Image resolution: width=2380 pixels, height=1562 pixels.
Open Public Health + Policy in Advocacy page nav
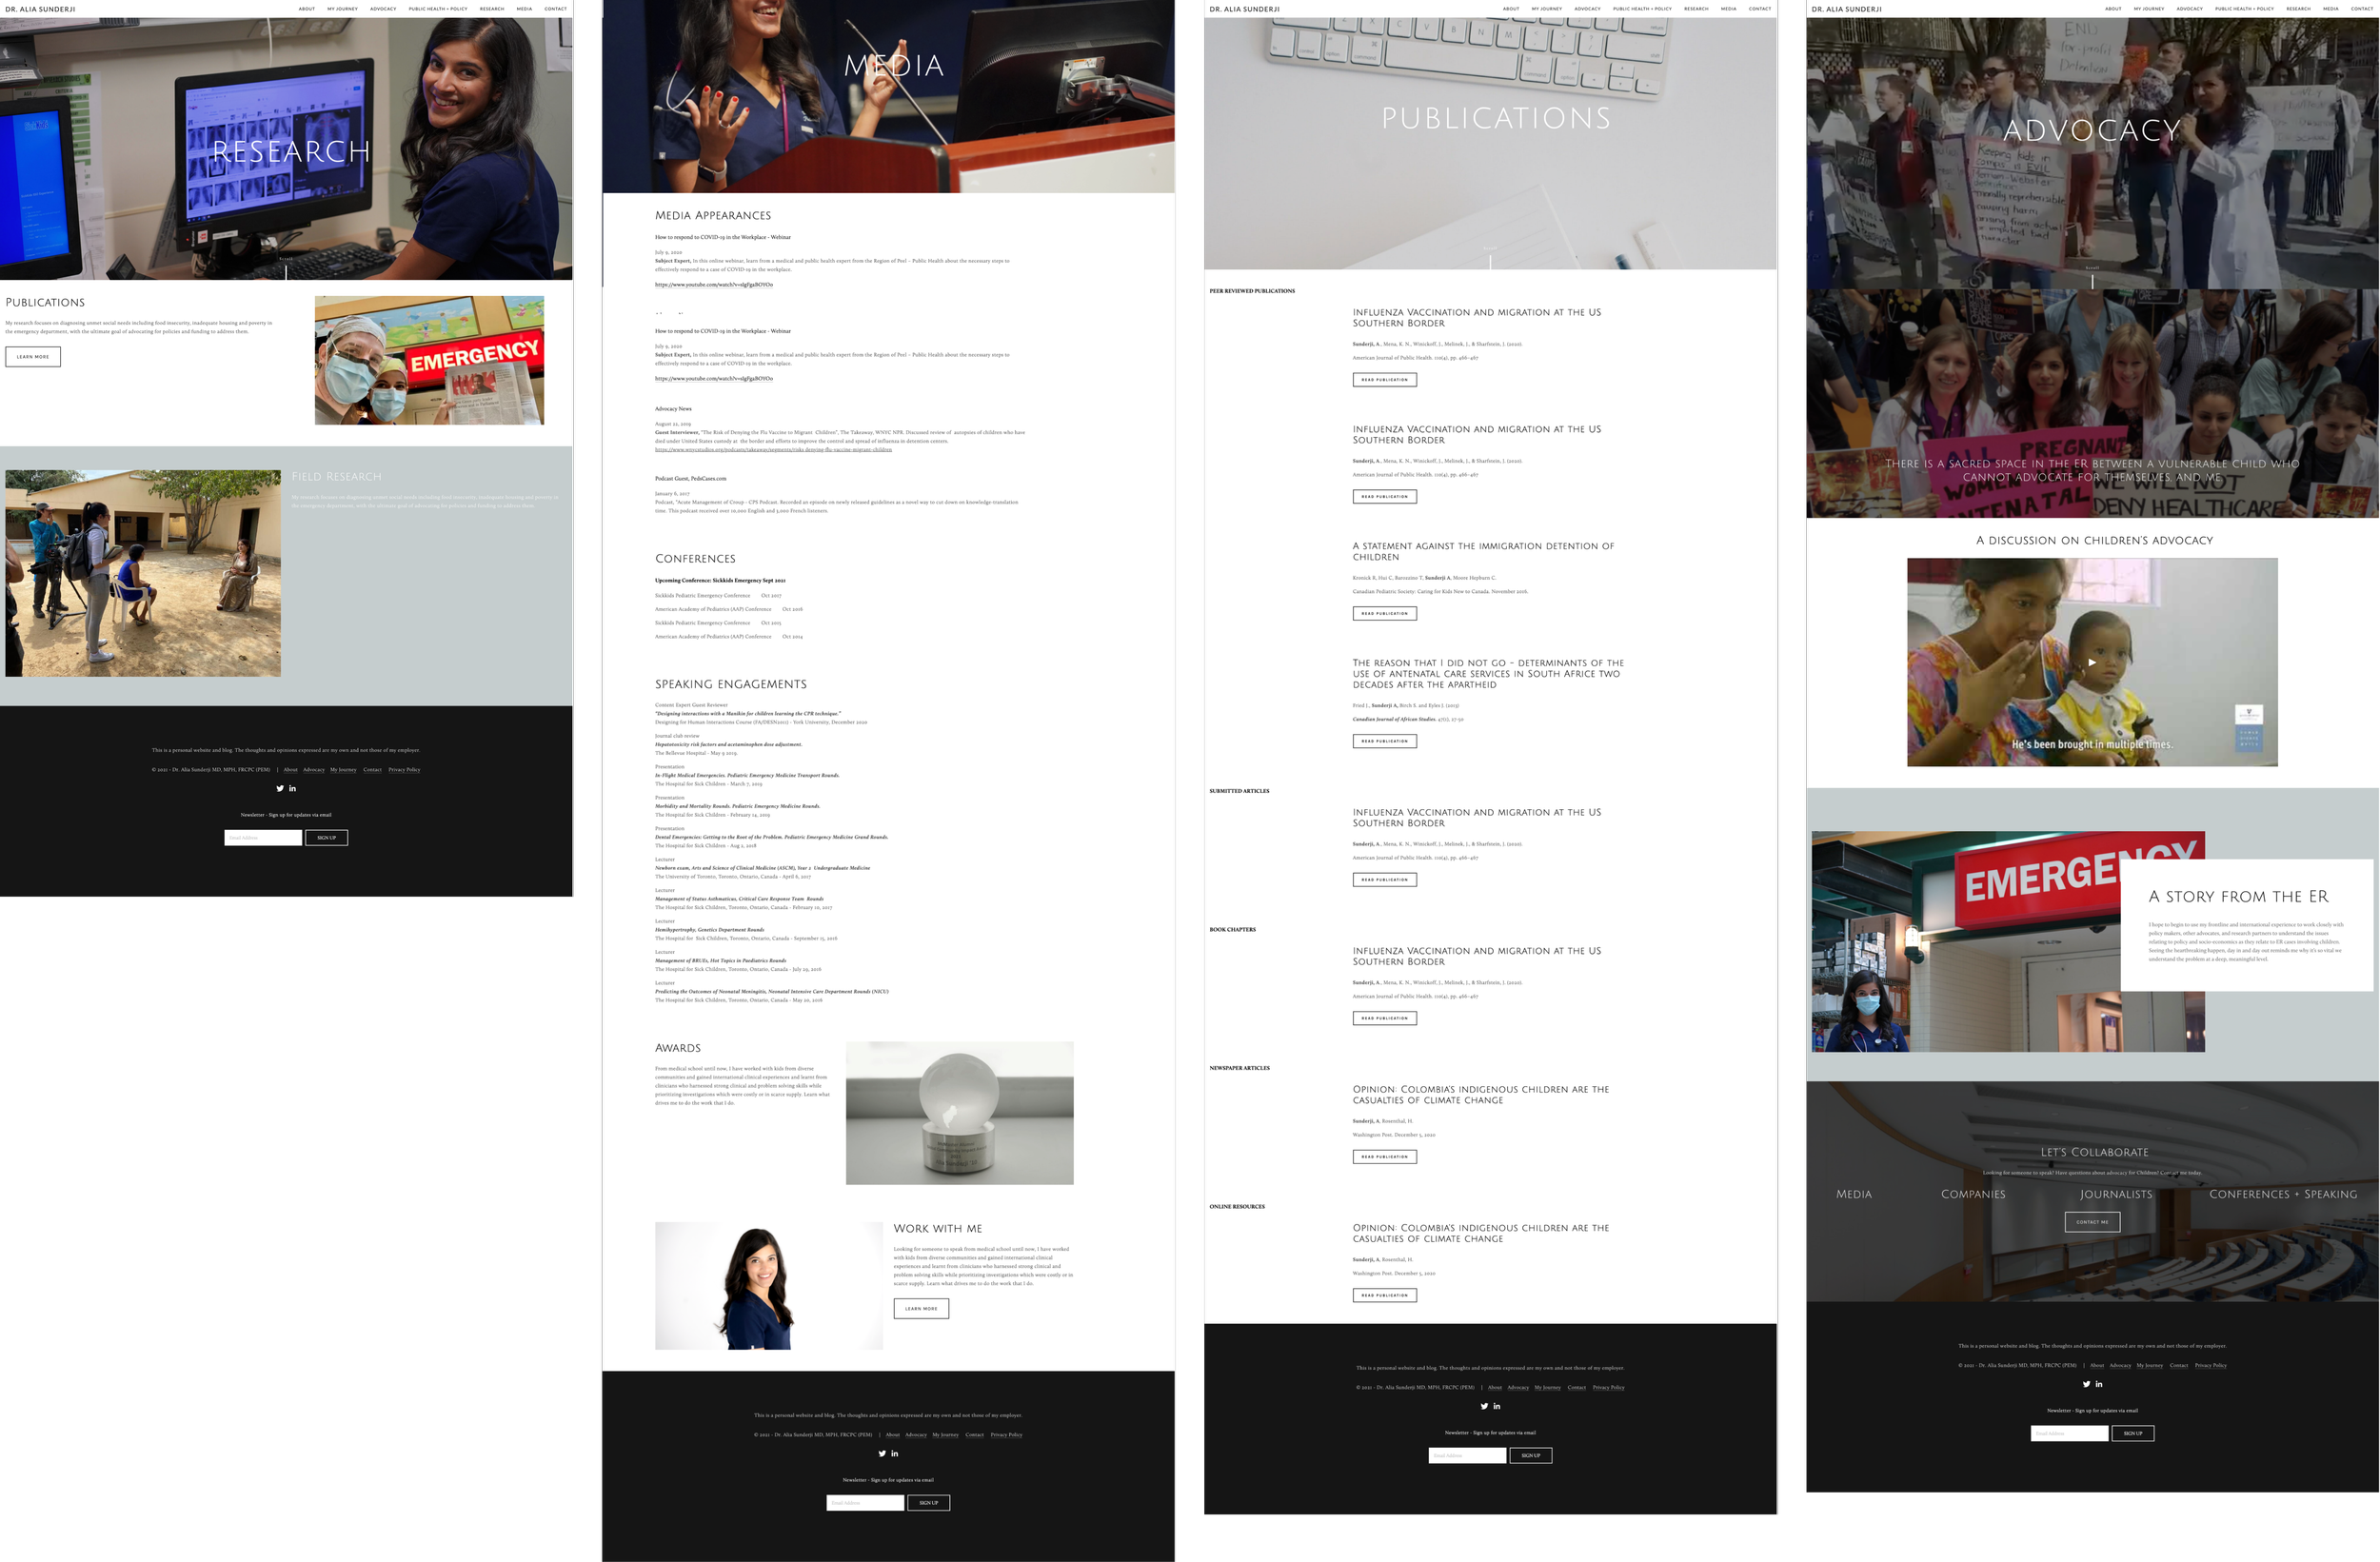pos(2244,9)
